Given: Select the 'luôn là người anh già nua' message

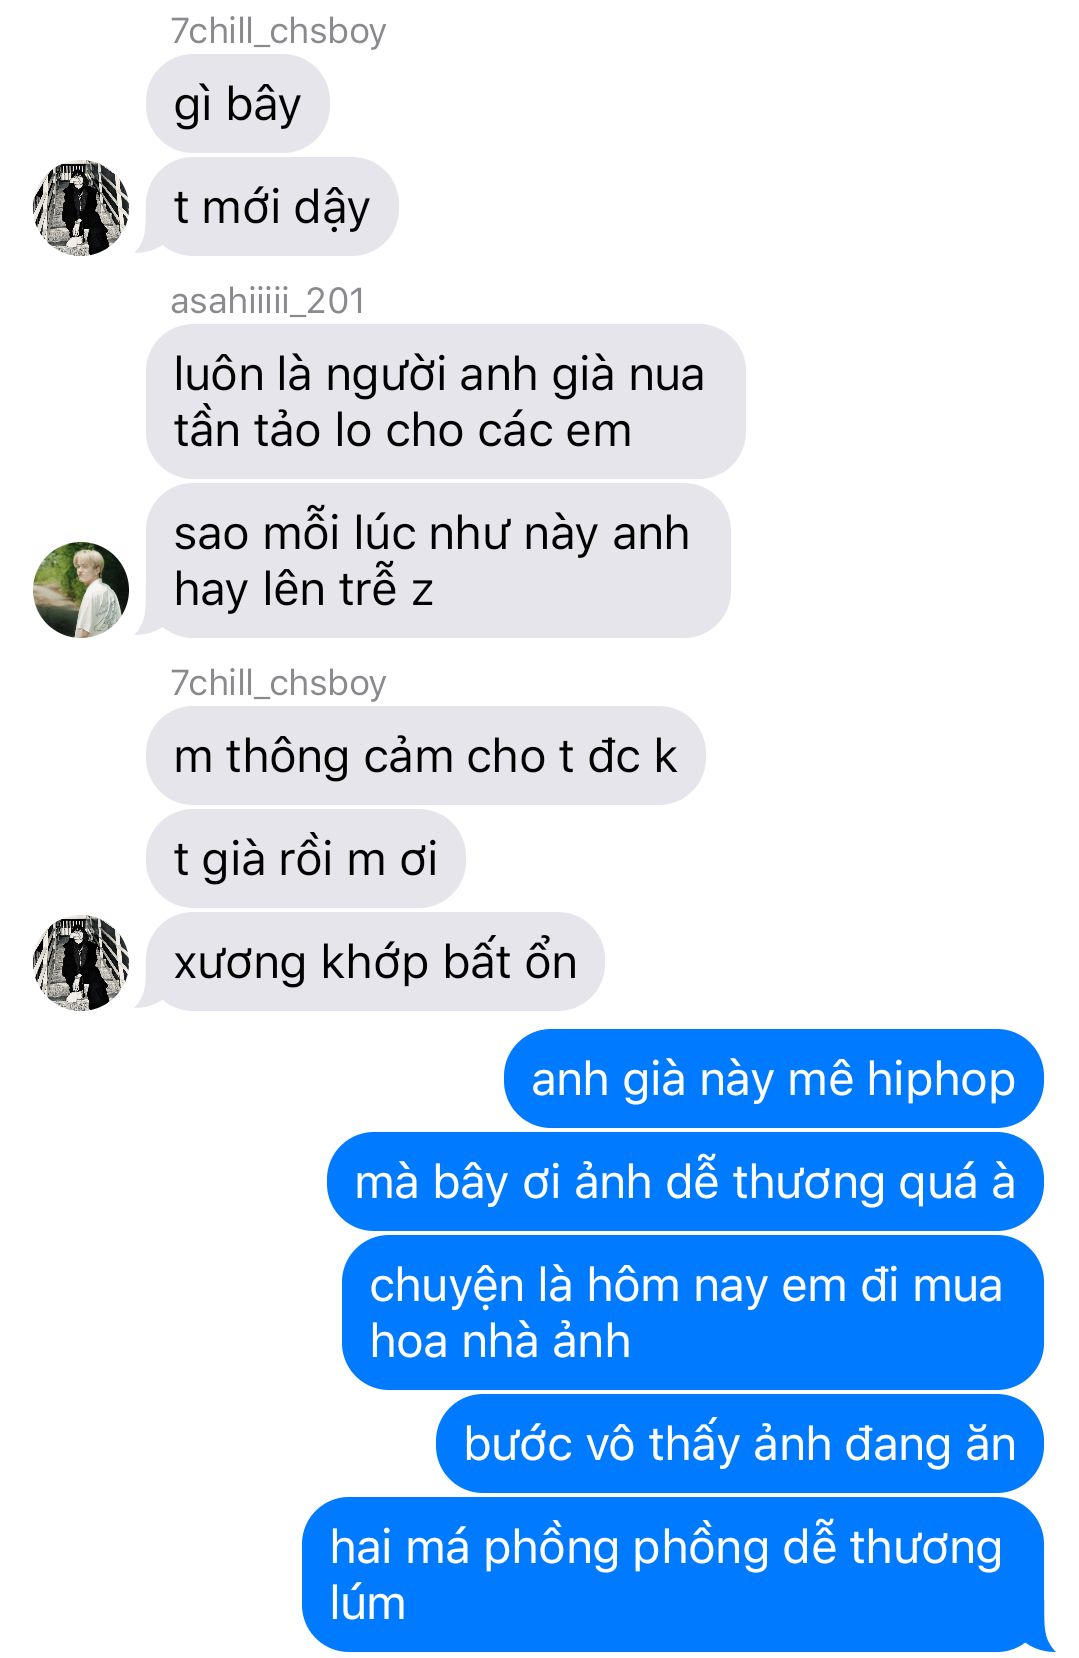Looking at the screenshot, I should point(446,401).
